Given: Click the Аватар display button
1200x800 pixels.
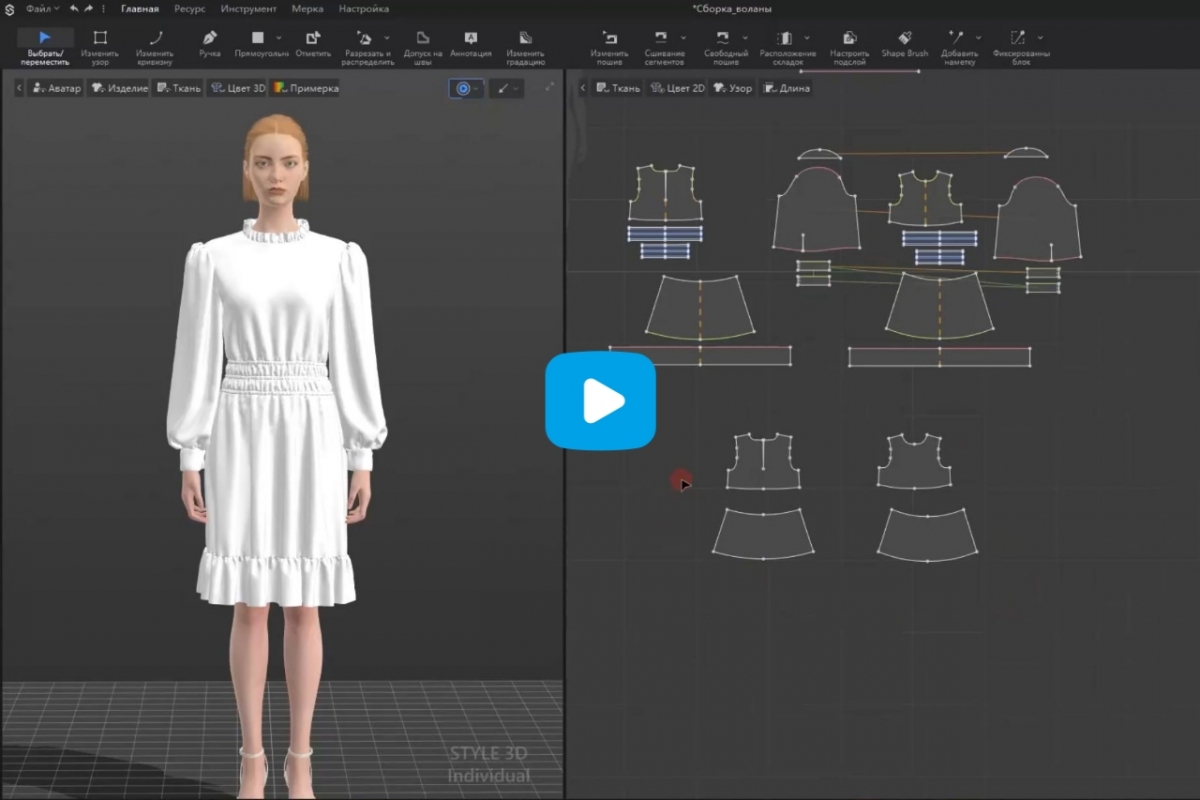Looking at the screenshot, I should point(56,88).
